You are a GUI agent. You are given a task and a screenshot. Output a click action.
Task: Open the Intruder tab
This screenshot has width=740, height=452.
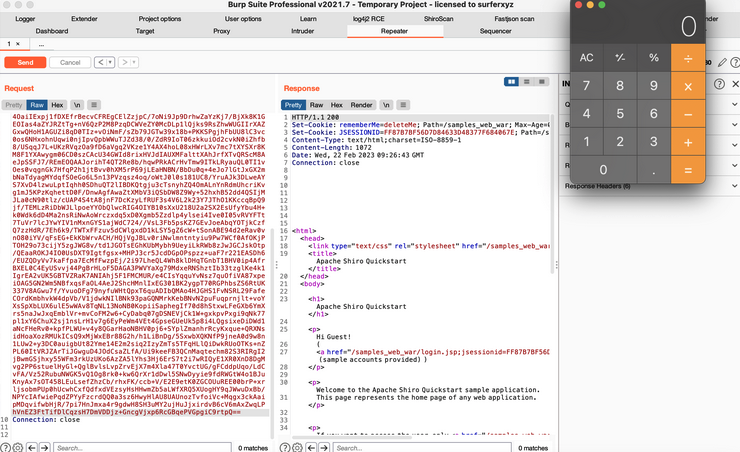coord(303,31)
